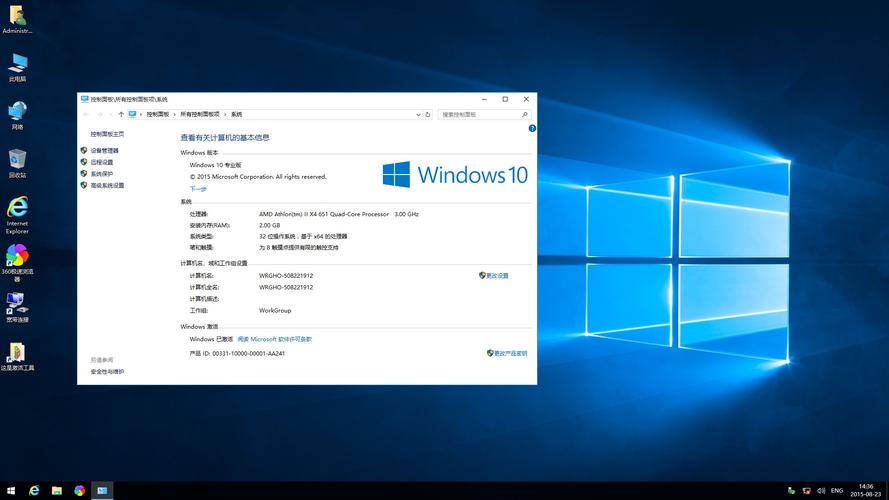
Task: Click Change settings (更改设置) link
Action: tap(497, 276)
